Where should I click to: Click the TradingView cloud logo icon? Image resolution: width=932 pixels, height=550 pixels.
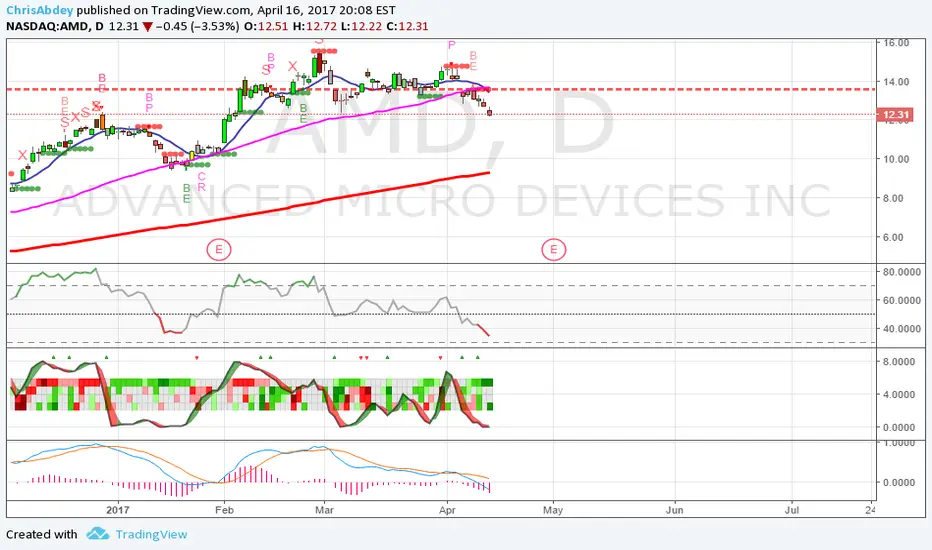click(x=97, y=533)
